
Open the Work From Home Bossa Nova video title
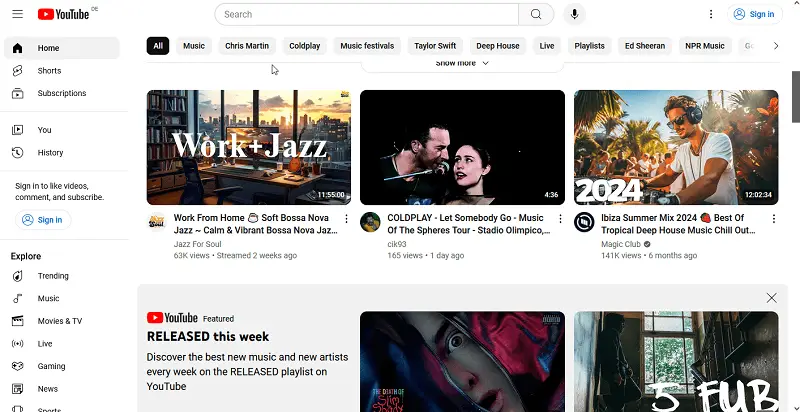tap(256, 224)
